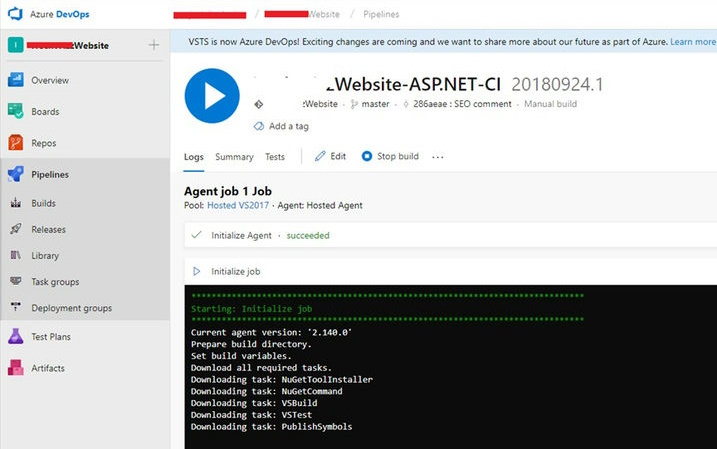This screenshot has width=717, height=449.
Task: Click Library label in sidebar
Action: pyautogui.click(x=45, y=256)
